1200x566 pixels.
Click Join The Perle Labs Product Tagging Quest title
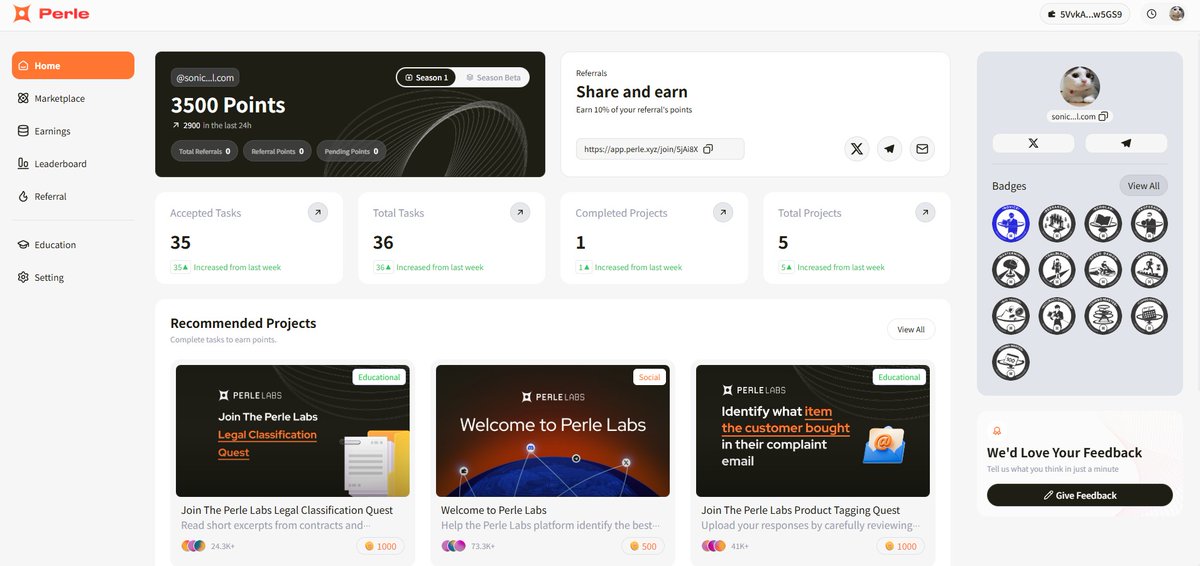pyautogui.click(x=801, y=510)
